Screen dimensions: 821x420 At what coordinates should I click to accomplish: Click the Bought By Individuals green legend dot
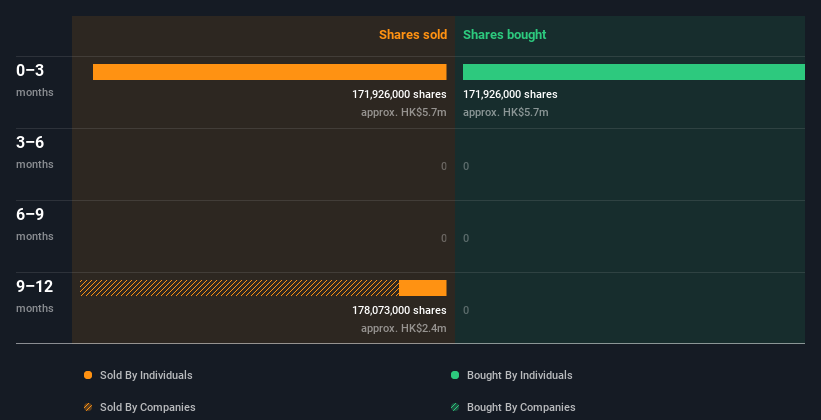455,375
